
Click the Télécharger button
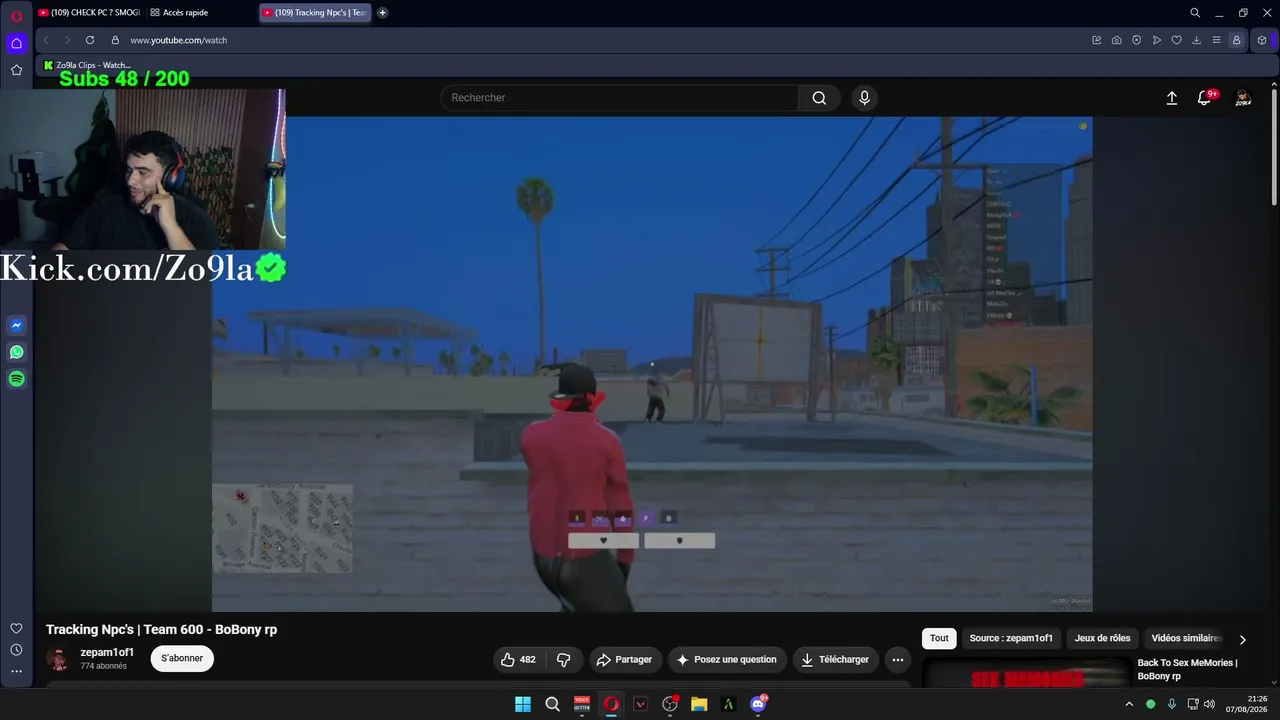(x=836, y=660)
